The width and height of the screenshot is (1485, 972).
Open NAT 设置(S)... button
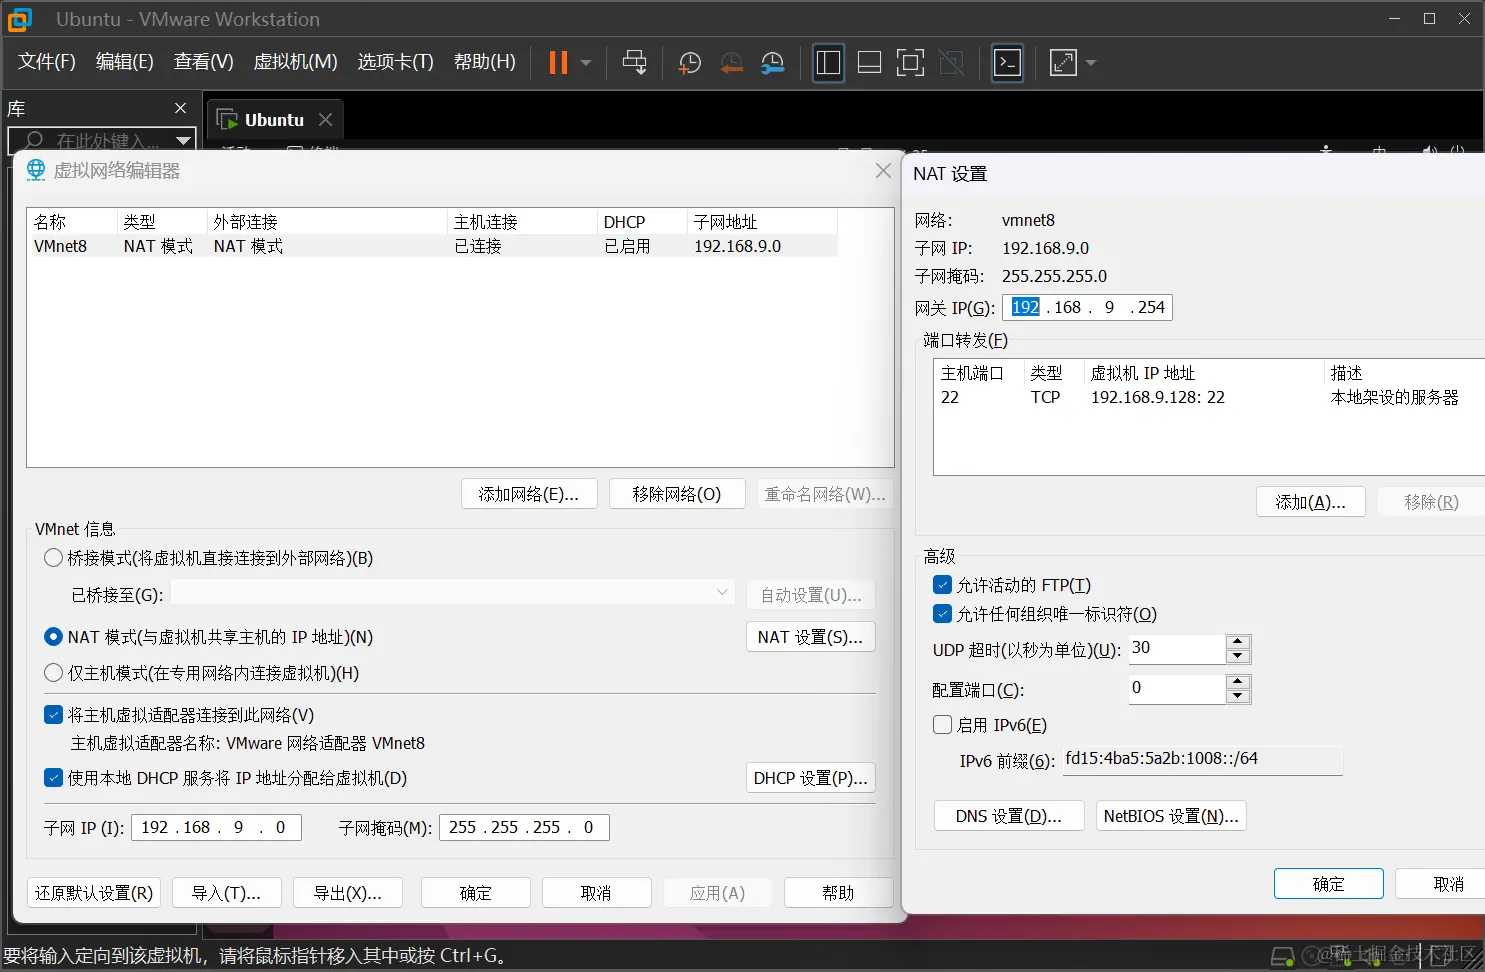click(810, 637)
